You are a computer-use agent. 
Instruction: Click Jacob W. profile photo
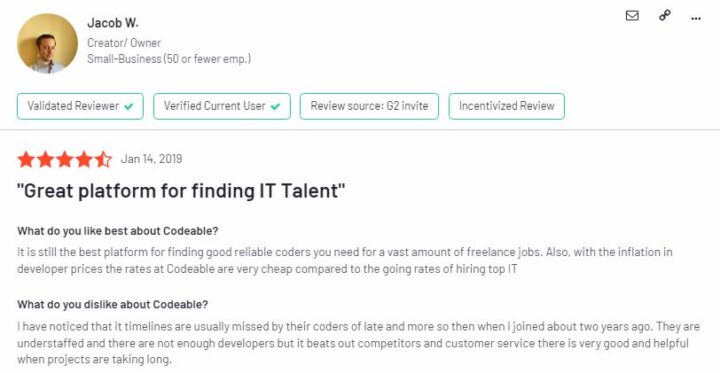[x=47, y=43]
